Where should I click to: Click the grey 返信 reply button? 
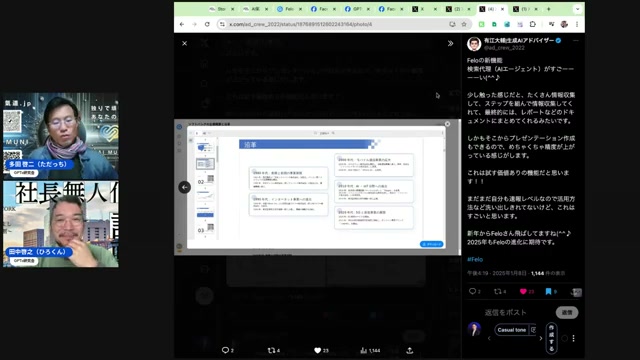click(x=567, y=313)
